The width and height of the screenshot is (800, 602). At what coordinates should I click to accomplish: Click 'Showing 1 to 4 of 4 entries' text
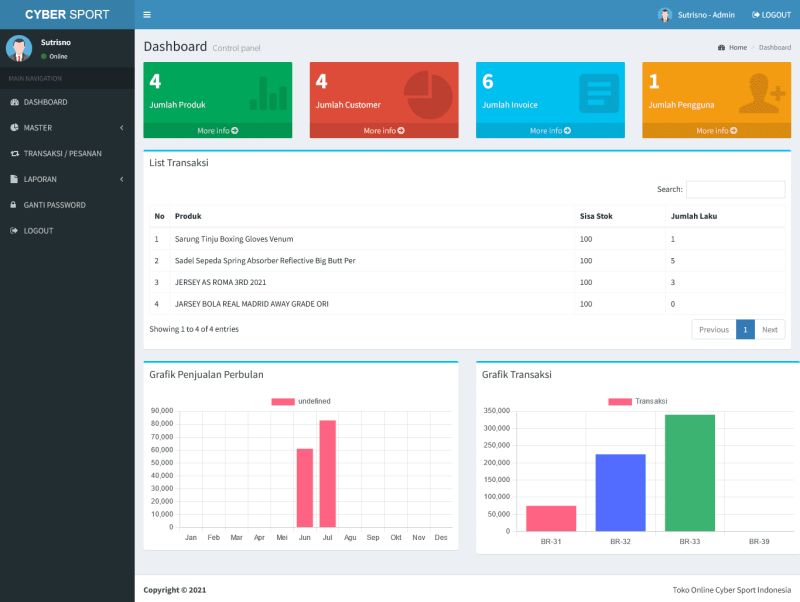click(194, 329)
